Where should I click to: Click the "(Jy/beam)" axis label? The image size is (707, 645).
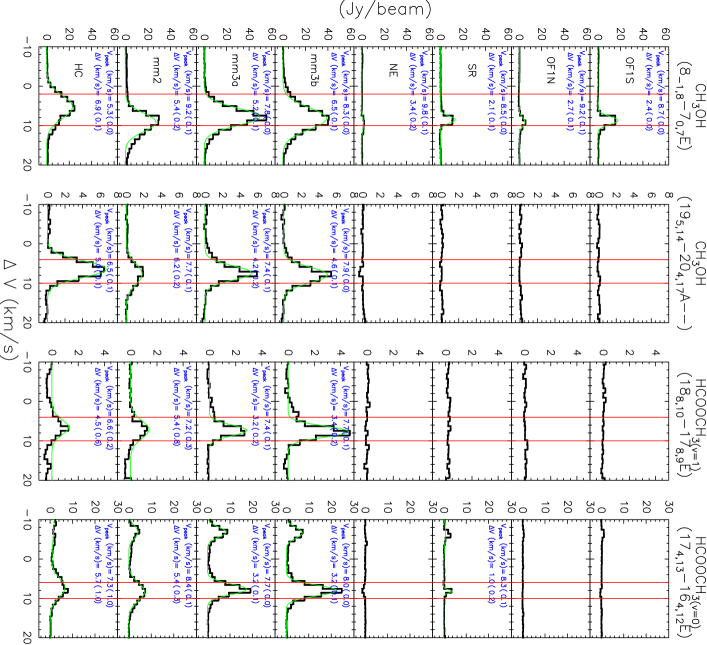tap(385, 10)
